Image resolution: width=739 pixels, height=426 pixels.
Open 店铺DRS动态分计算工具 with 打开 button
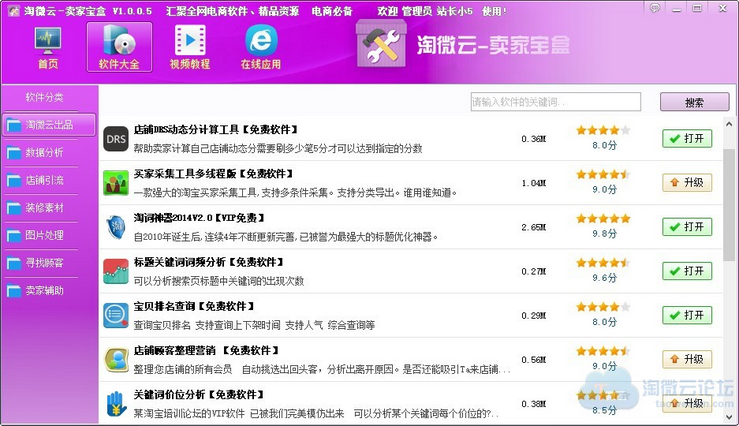pyautogui.click(x=687, y=139)
